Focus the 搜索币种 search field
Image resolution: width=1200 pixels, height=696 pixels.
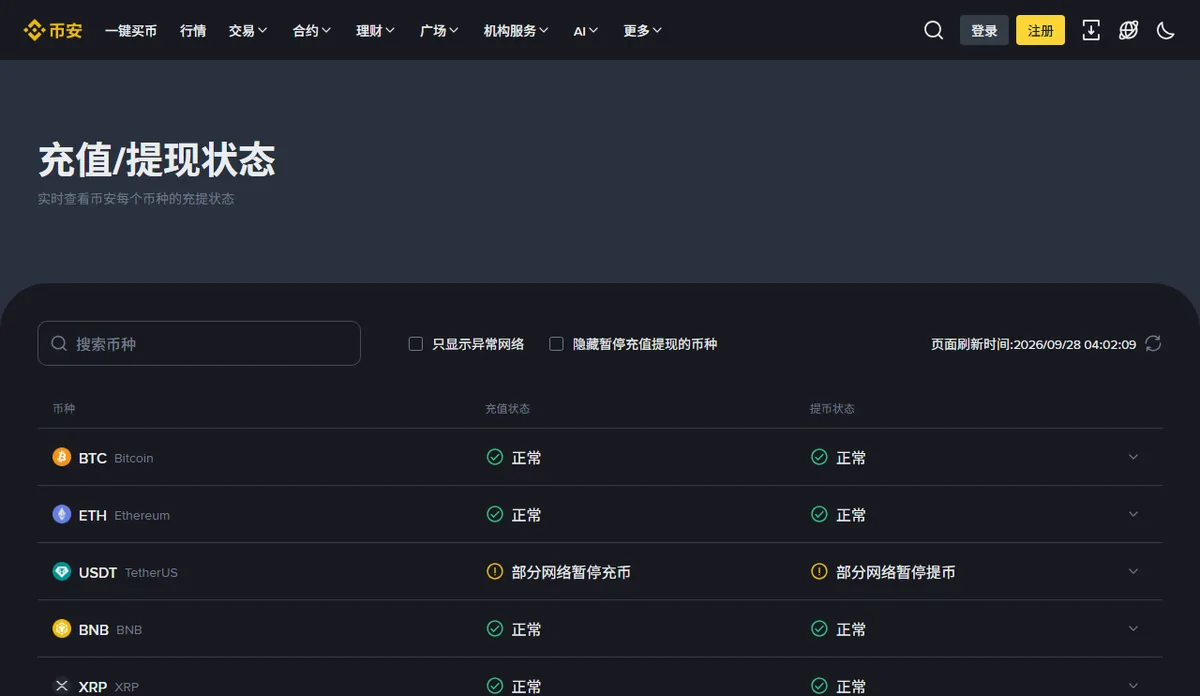[199, 343]
